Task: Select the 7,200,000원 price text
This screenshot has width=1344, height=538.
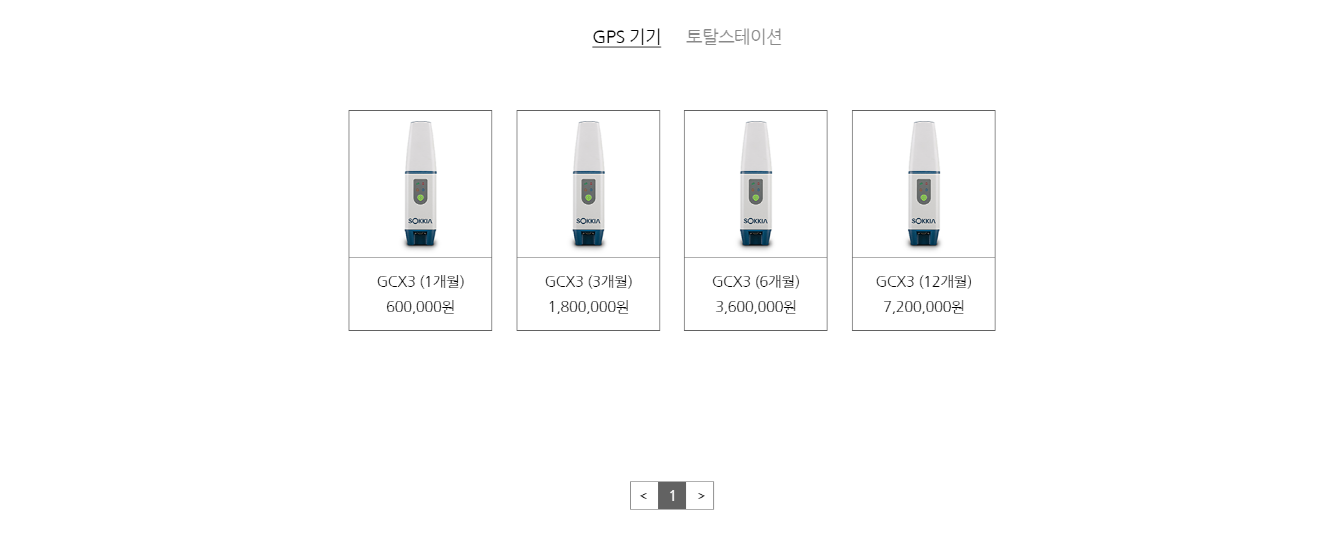Action: [924, 307]
